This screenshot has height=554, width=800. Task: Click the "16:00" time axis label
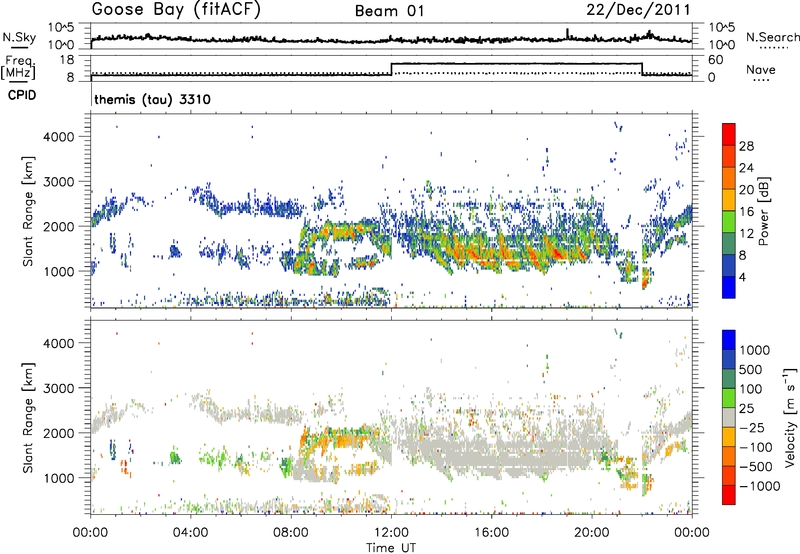click(x=491, y=533)
